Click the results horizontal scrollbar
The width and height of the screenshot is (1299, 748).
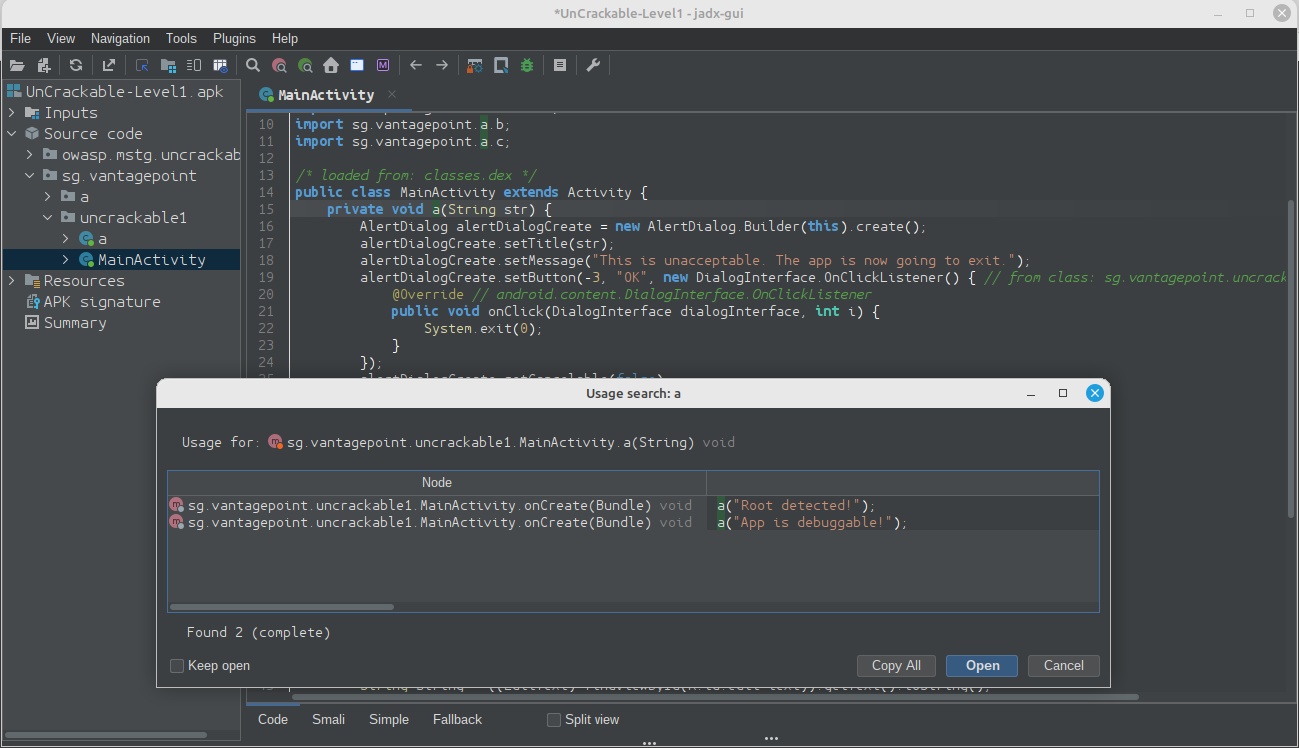(282, 607)
